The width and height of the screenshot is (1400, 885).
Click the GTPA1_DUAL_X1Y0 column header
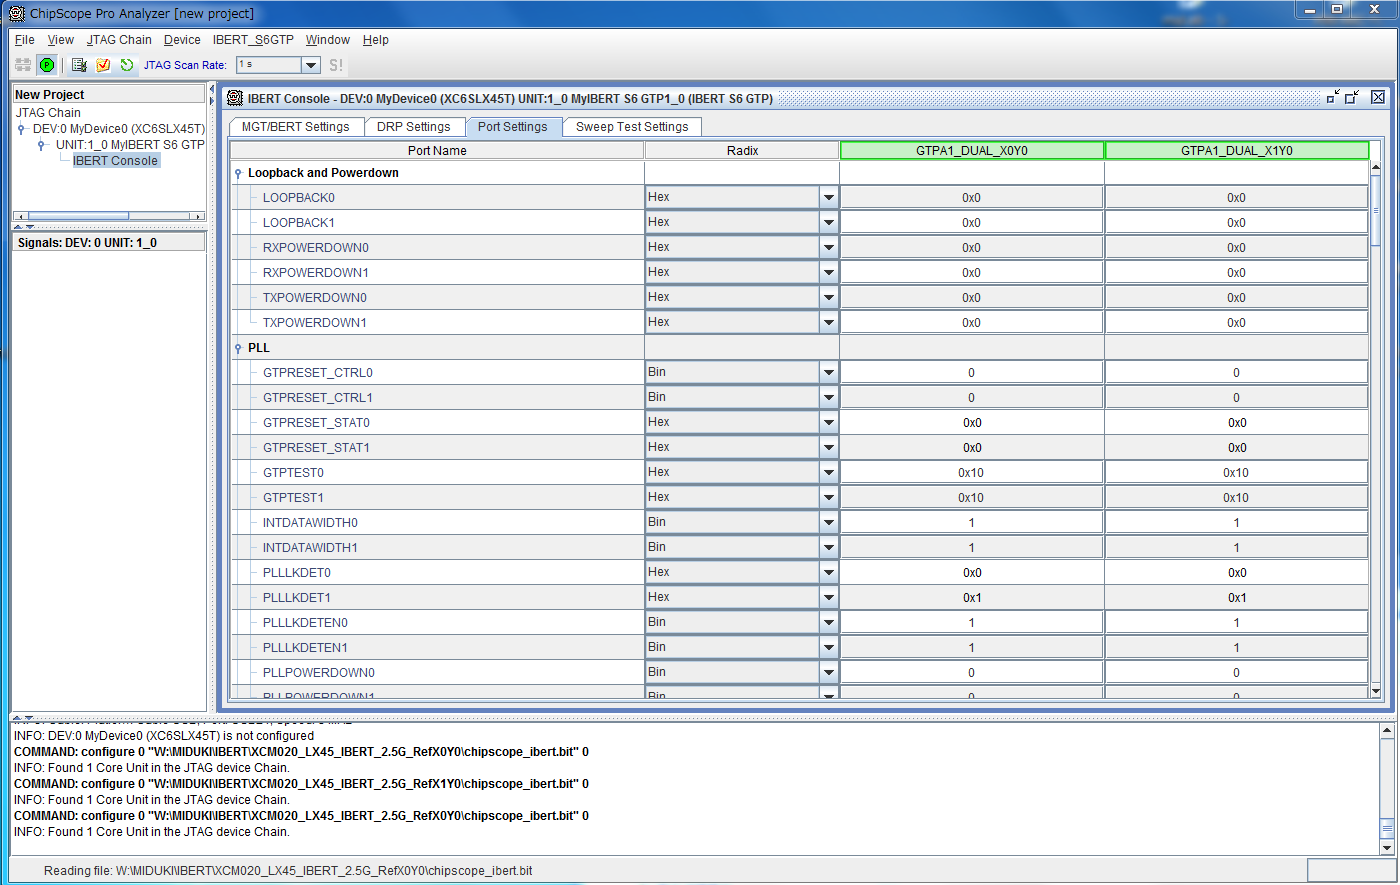tap(1237, 150)
